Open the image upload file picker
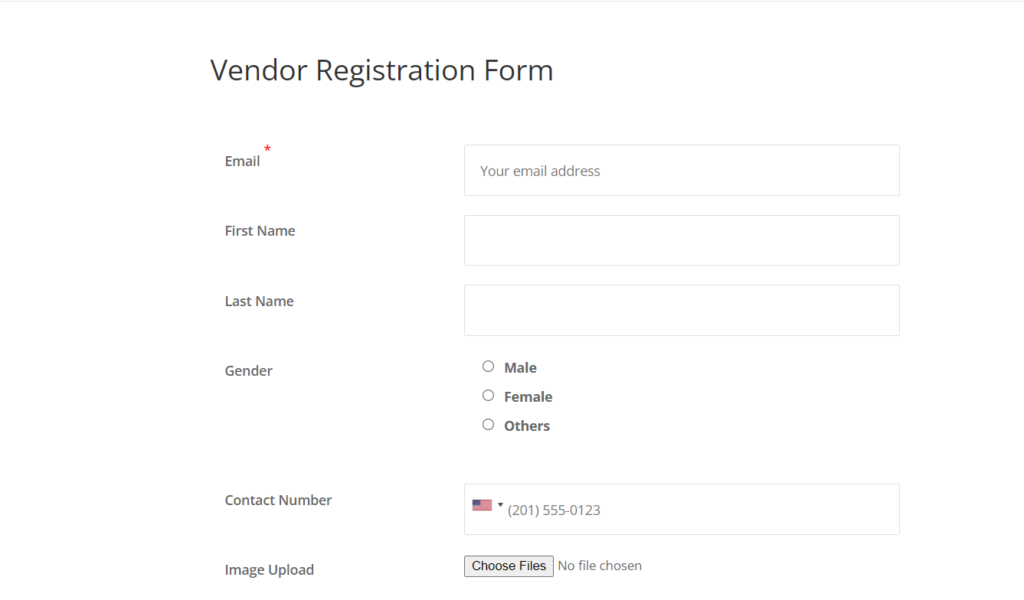1024x600 pixels. pos(508,565)
